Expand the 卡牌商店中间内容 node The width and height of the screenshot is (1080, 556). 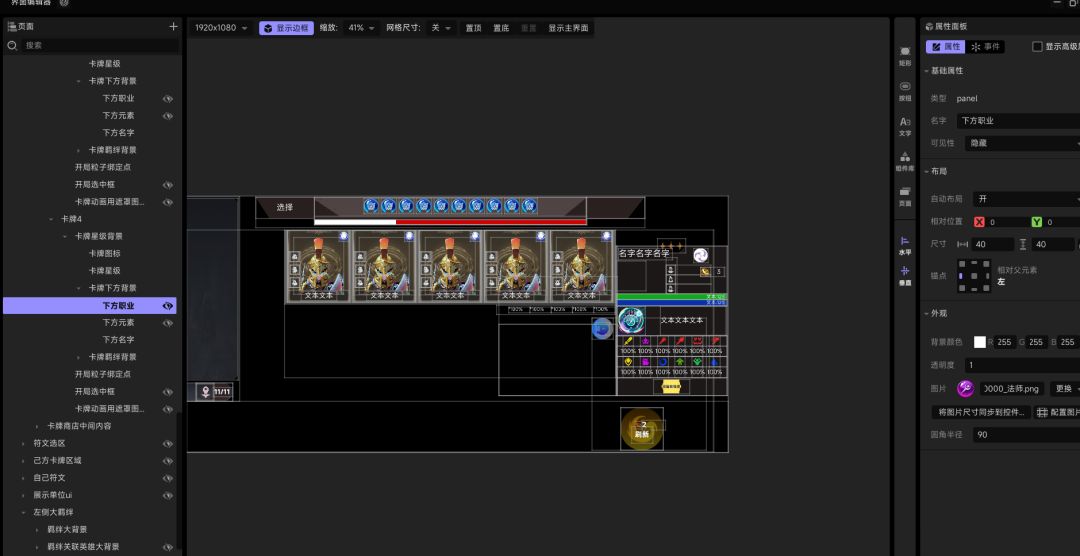coord(37,426)
